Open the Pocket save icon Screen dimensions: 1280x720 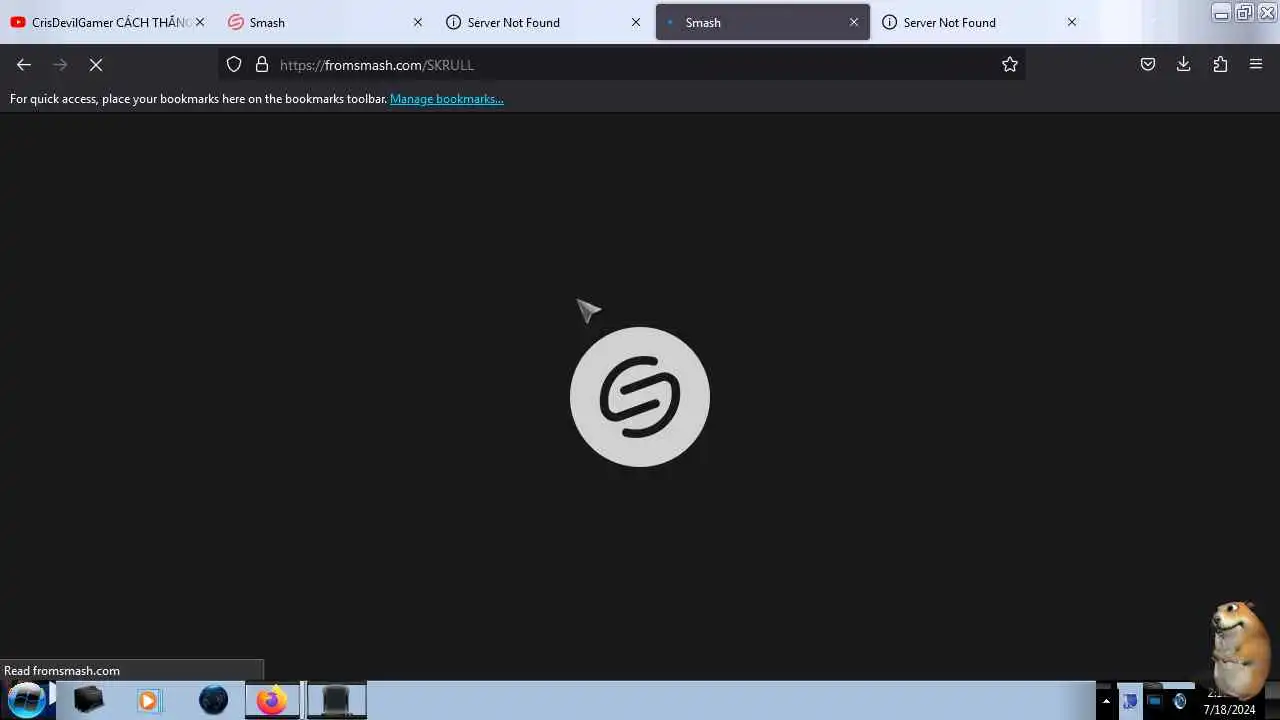click(1148, 64)
